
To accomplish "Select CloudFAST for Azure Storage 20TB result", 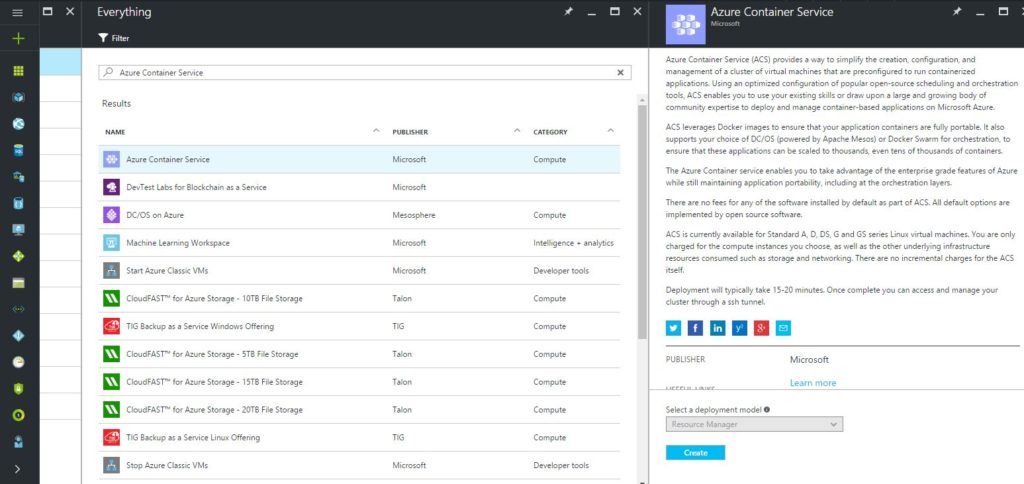I will point(359,410).
